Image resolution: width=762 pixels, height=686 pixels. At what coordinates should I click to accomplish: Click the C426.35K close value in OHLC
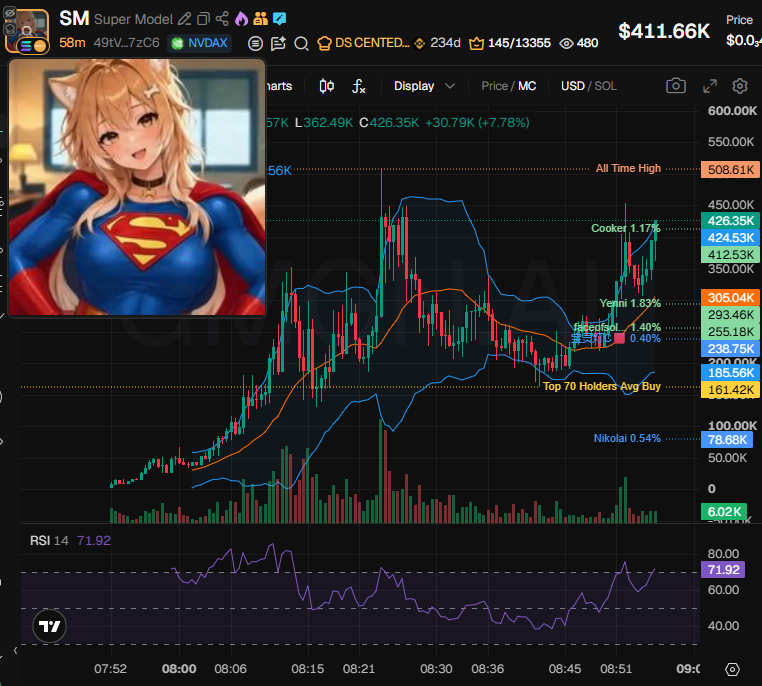pos(389,122)
